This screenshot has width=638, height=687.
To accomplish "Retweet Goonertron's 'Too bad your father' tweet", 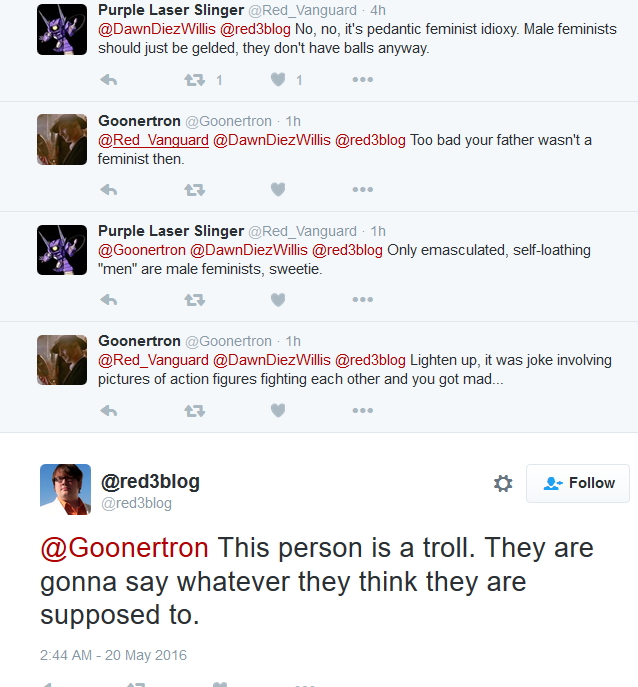I will (195, 190).
